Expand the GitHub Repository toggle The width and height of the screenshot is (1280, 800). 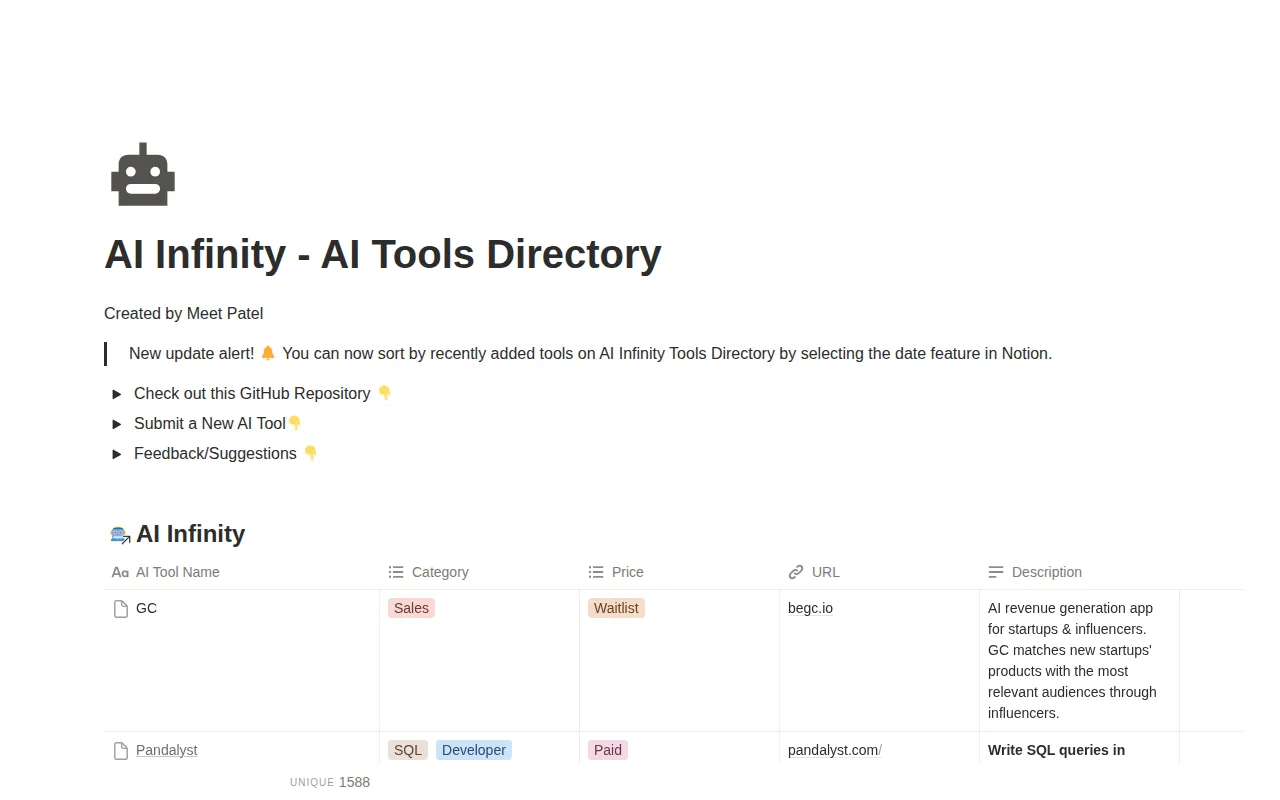pyautogui.click(x=117, y=394)
